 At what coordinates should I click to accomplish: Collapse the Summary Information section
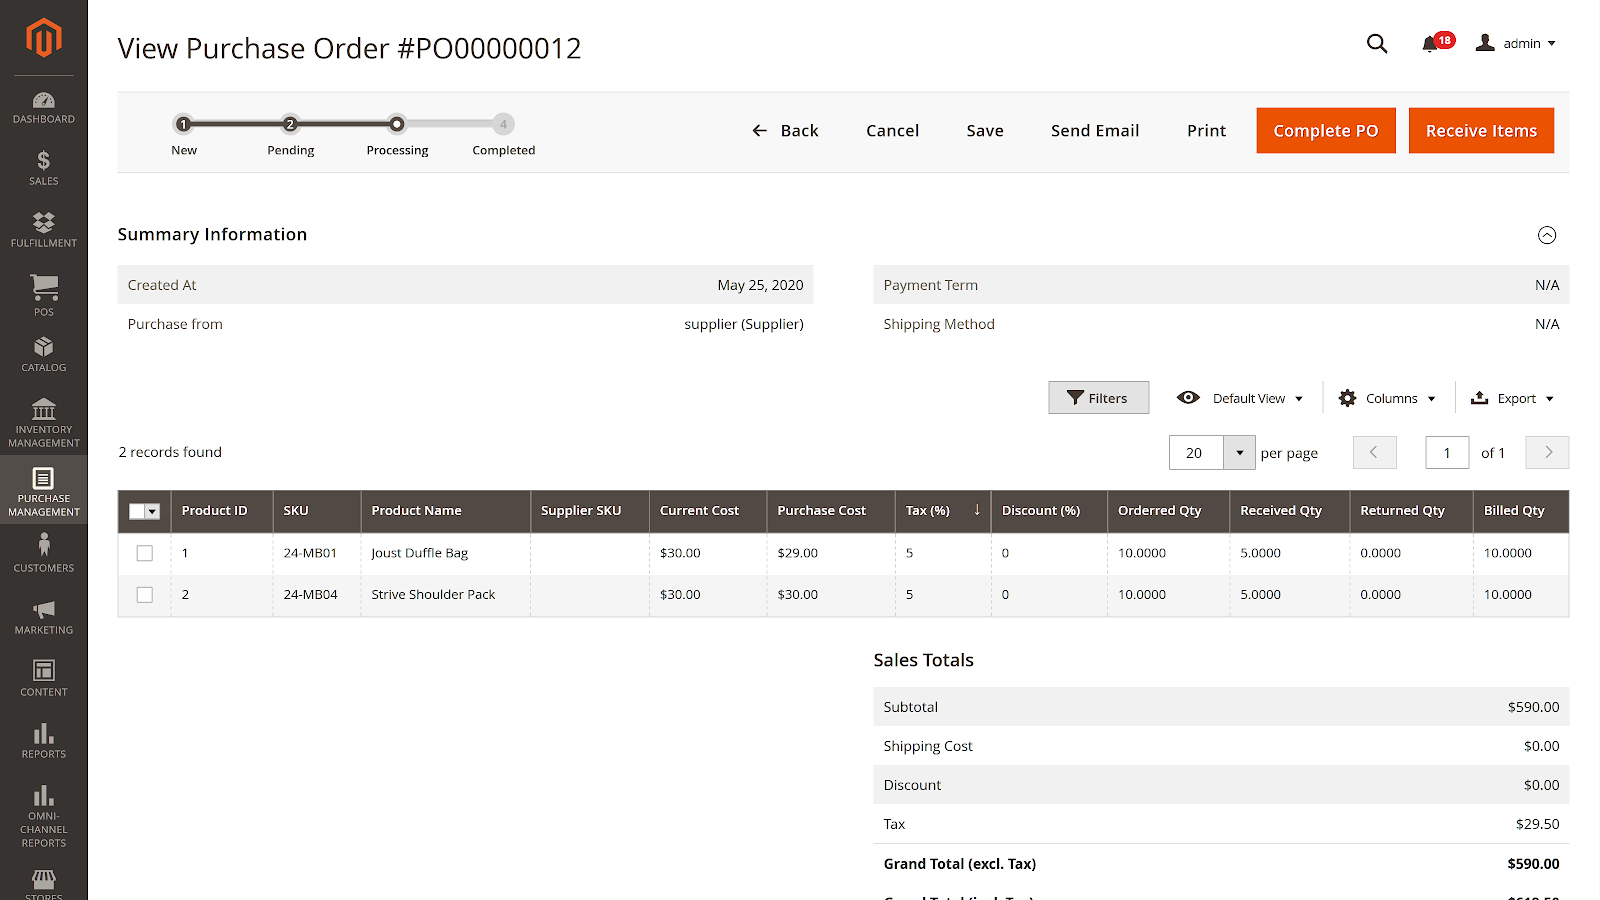pyautogui.click(x=1547, y=235)
